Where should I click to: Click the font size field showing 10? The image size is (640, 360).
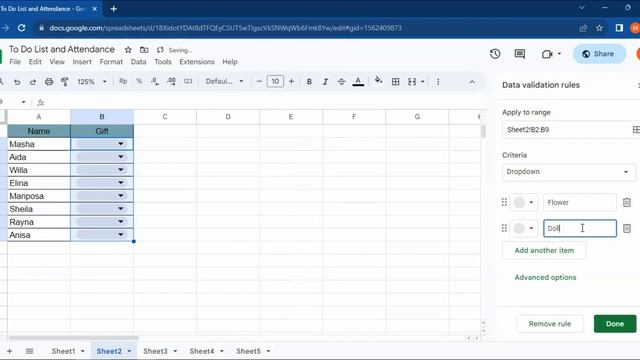click(x=275, y=82)
